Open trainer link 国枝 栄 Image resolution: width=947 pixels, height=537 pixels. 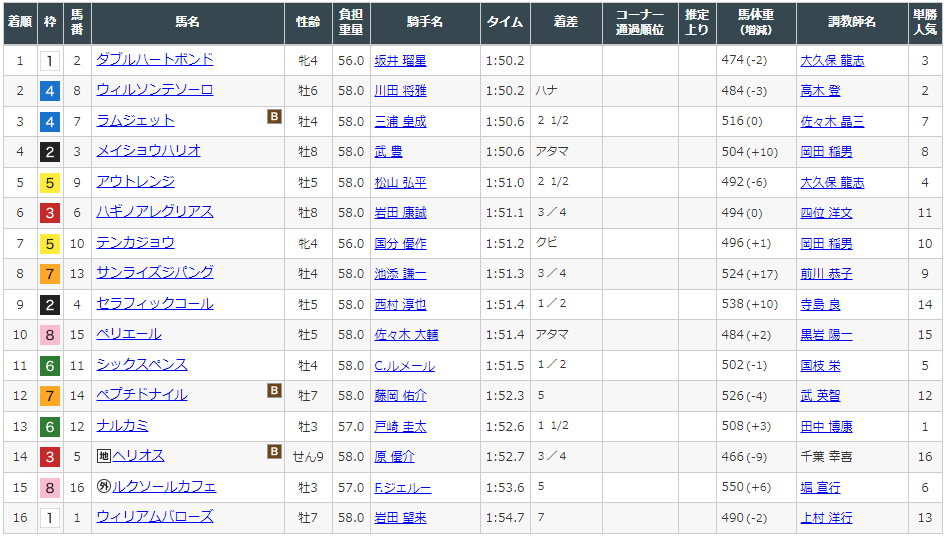coord(820,365)
